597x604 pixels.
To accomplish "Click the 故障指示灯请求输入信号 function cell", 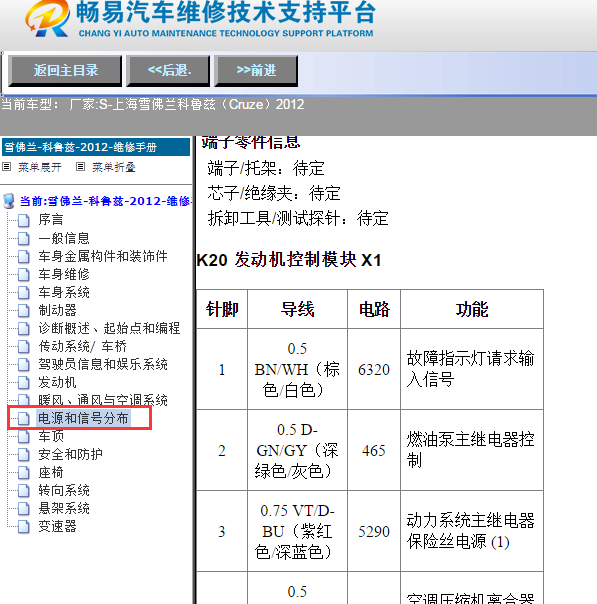I will 472,369.
